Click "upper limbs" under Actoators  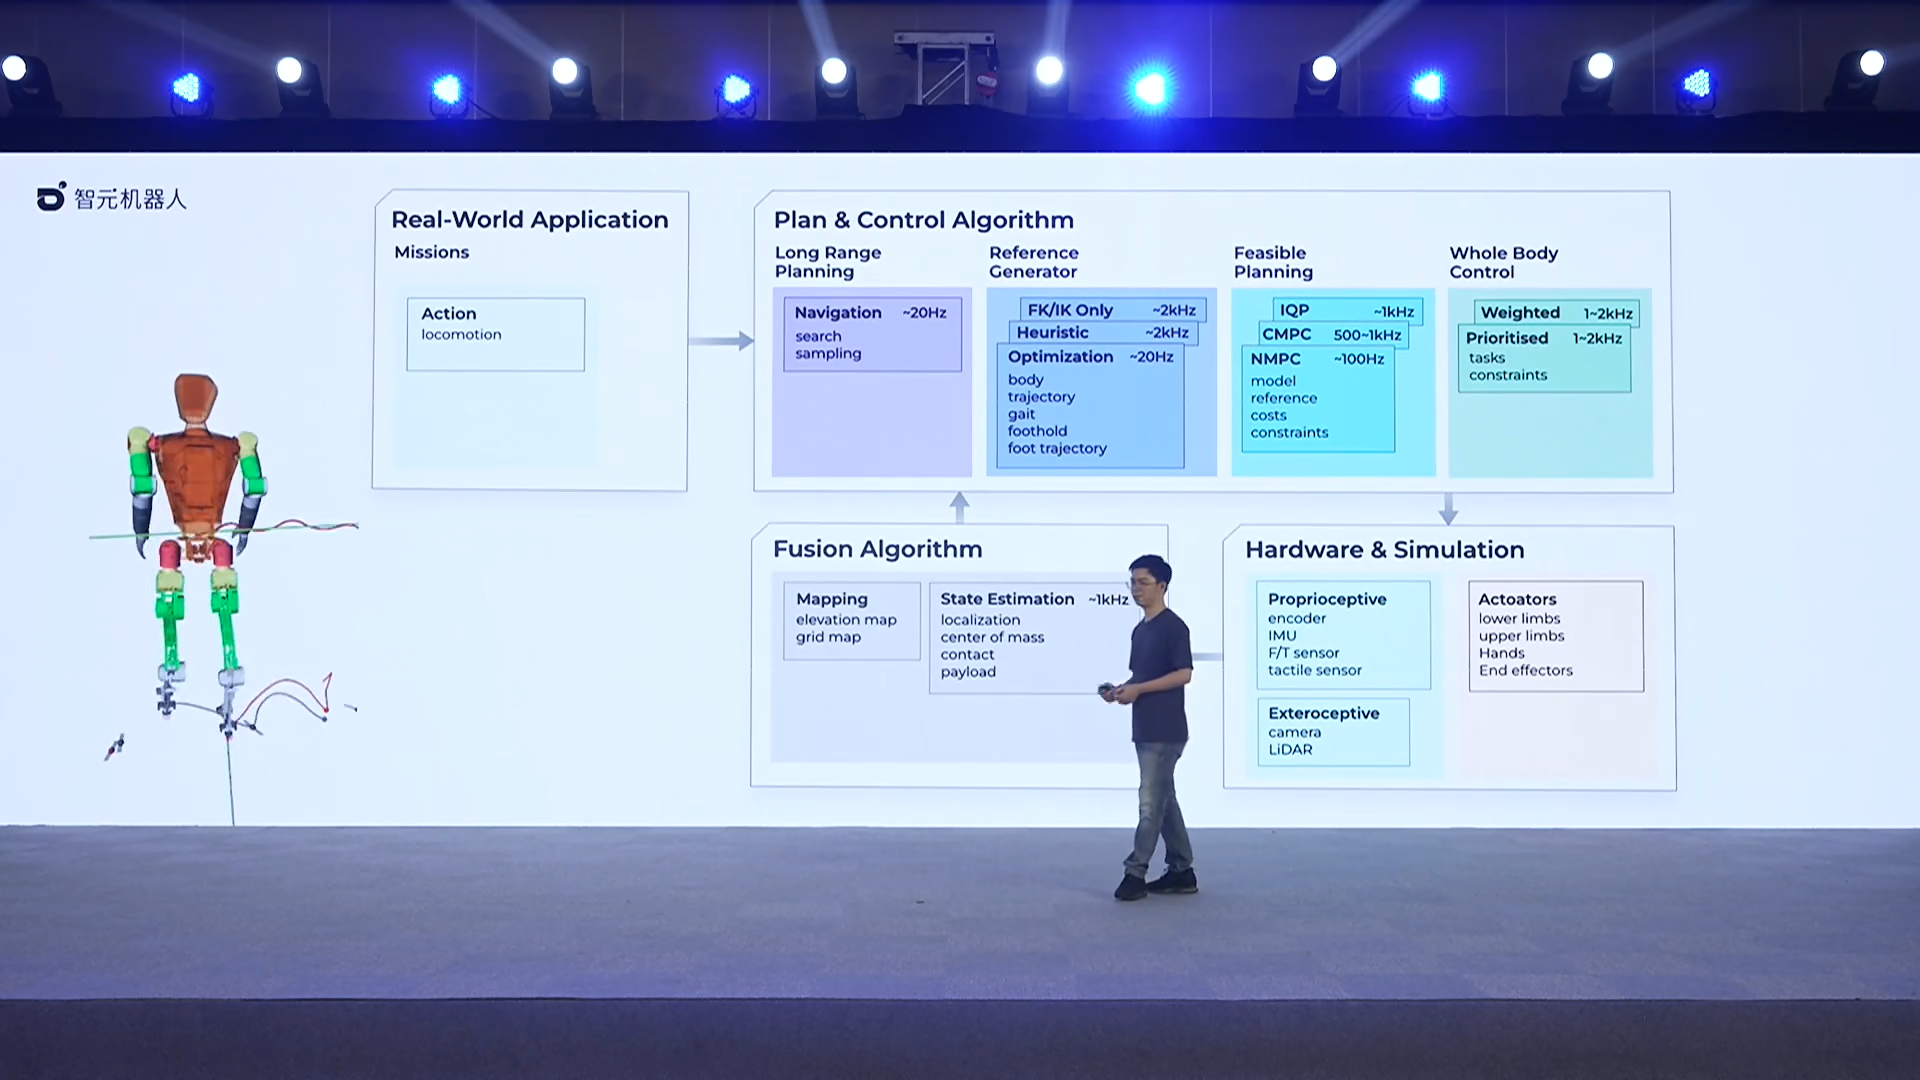click(1521, 636)
